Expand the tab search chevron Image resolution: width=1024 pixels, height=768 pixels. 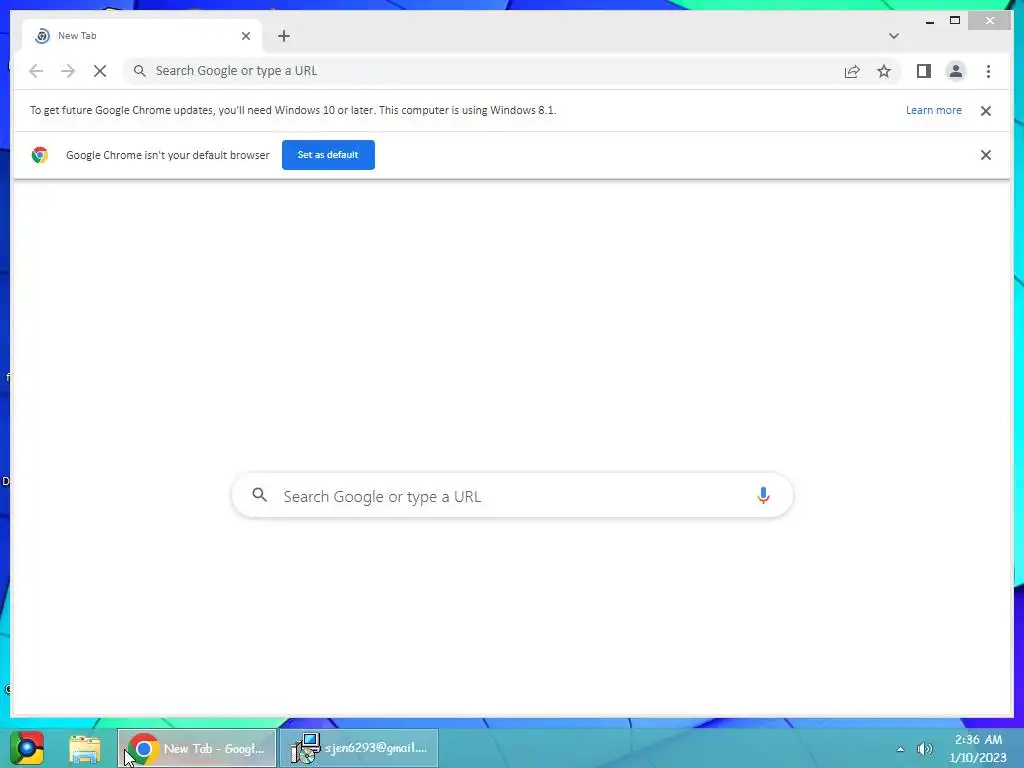click(893, 36)
